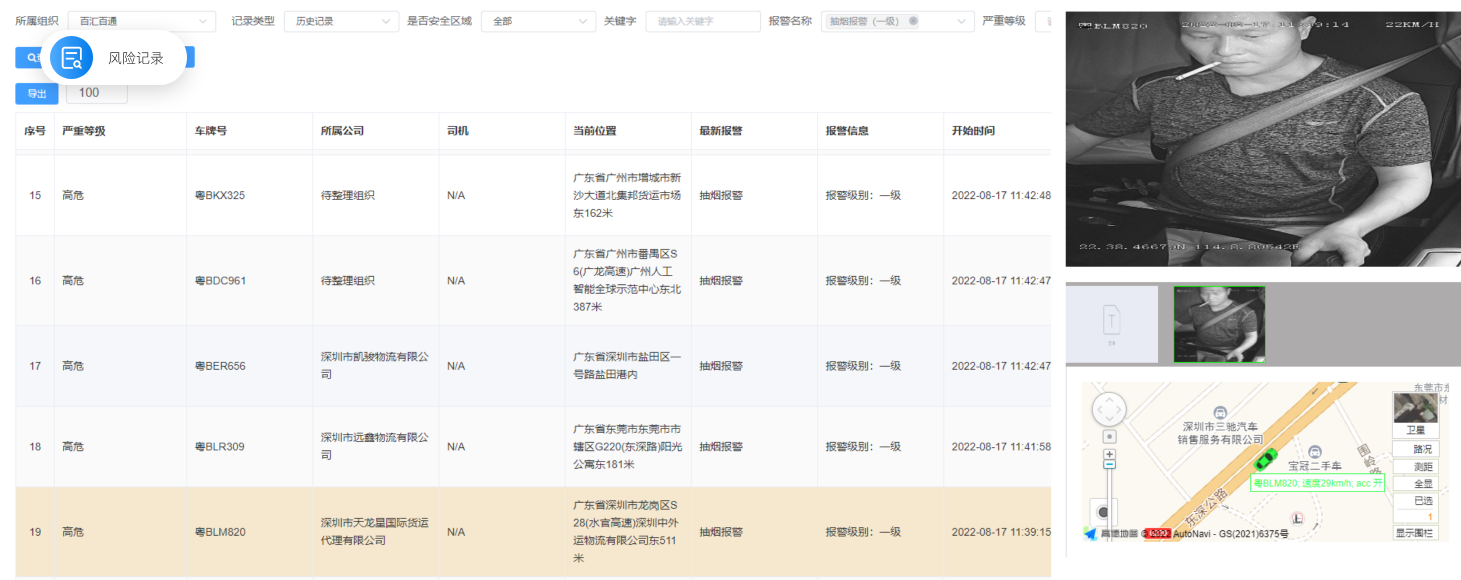This screenshot has width=1461, height=580.
Task: Remove the 抽烟报警 tag in alarm name filter
Action: [x=913, y=21]
